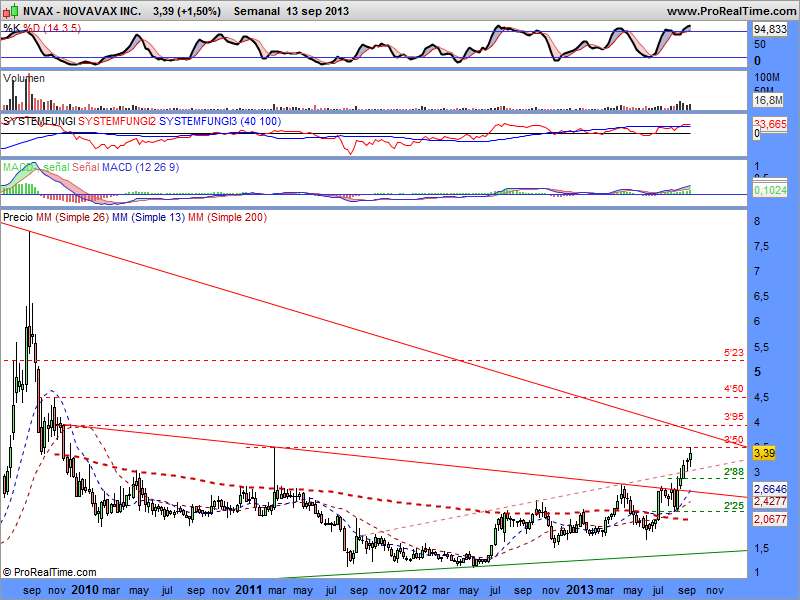Select the 4'50 resistance level label

(734, 389)
